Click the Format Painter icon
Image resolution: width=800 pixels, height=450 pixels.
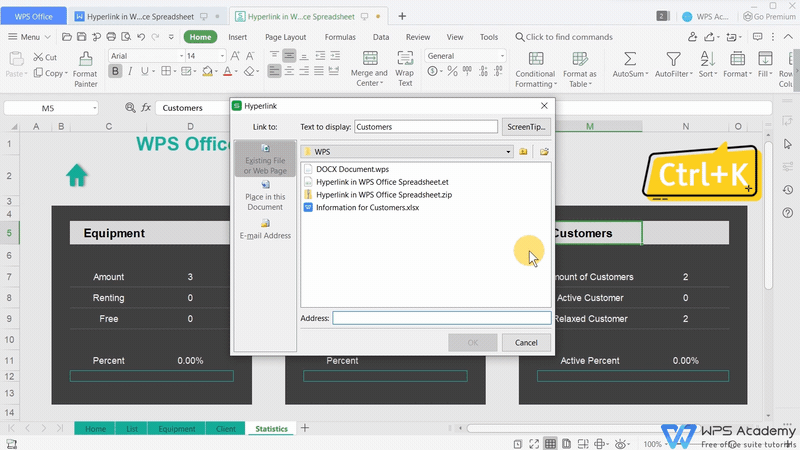click(85, 59)
